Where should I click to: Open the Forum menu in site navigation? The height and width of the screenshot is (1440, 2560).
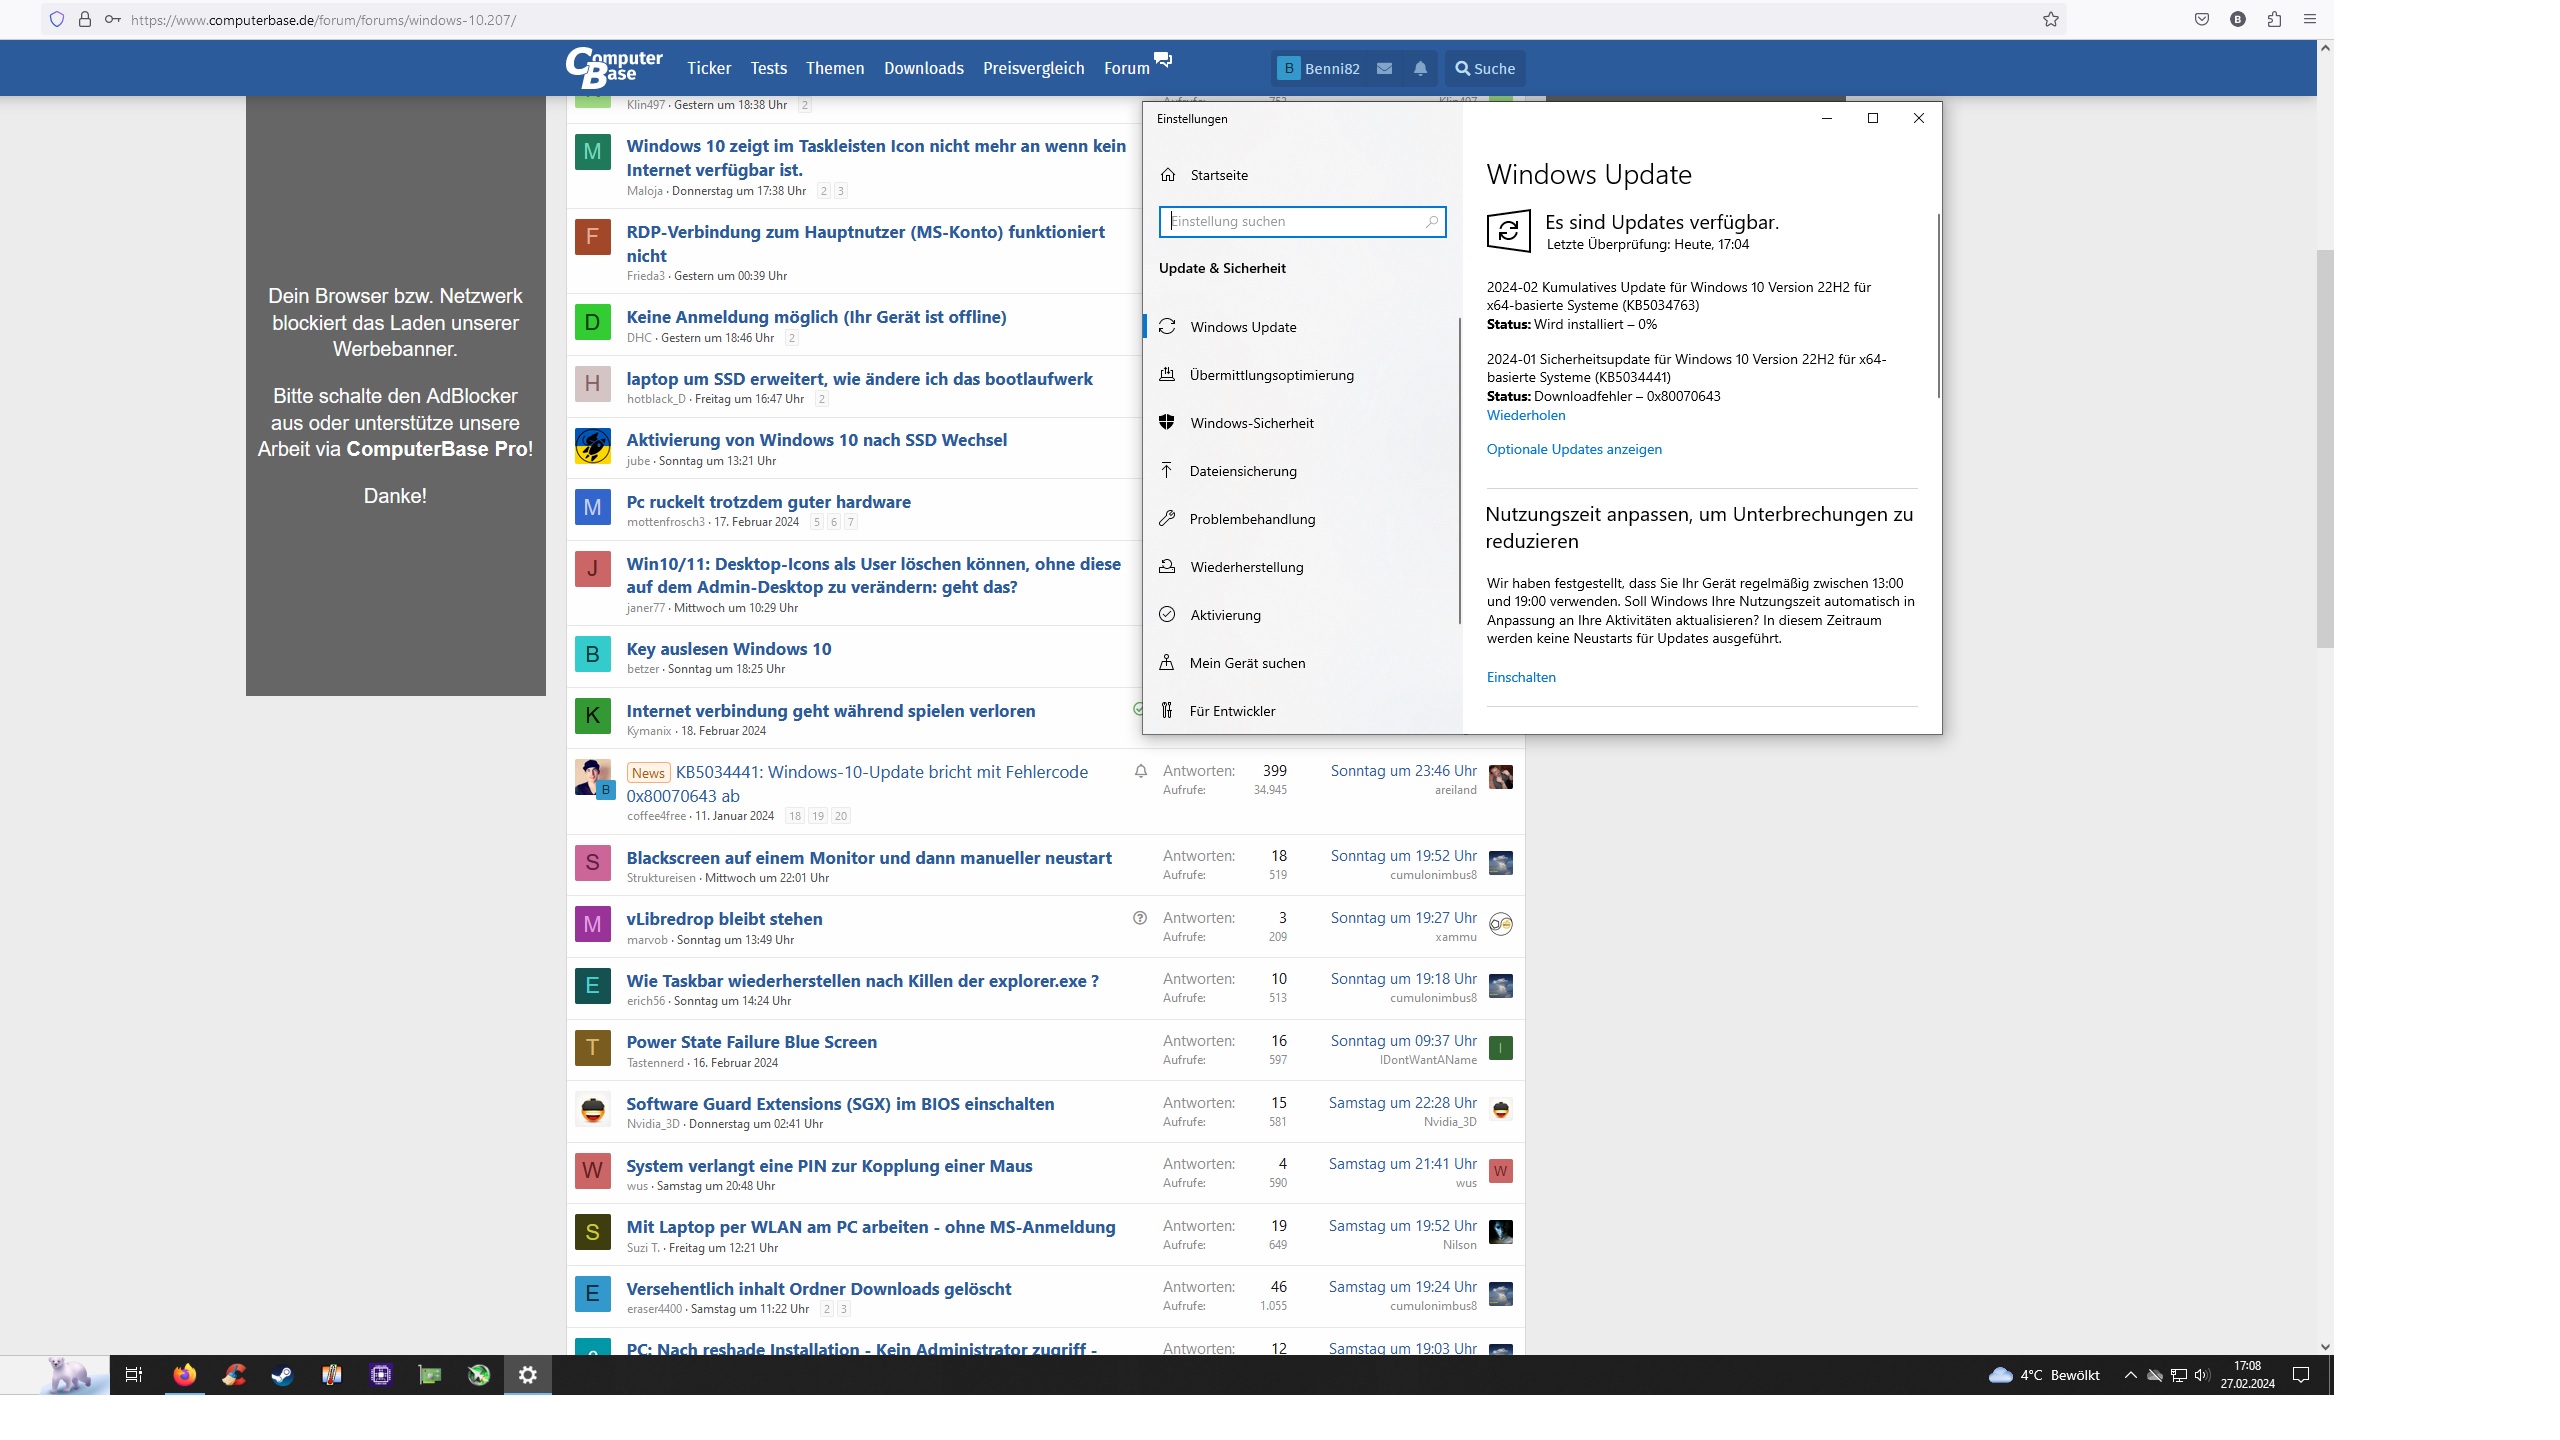coord(1127,68)
